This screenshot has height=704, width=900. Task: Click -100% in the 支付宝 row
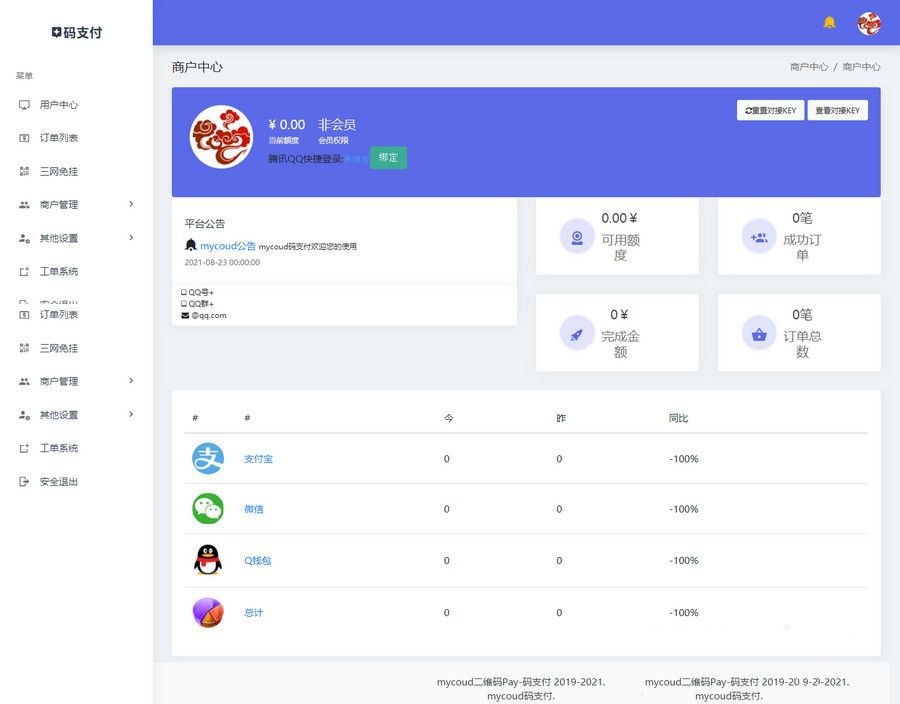(x=684, y=459)
